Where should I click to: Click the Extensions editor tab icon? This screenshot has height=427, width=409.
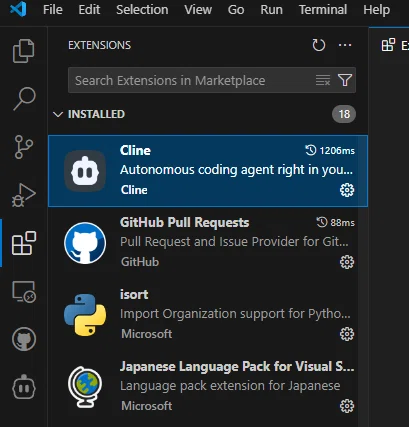click(388, 45)
